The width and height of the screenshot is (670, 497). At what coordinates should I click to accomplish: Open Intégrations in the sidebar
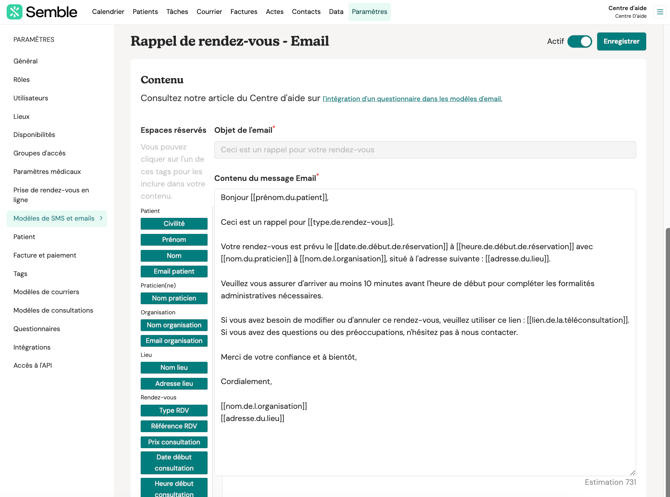[32, 347]
